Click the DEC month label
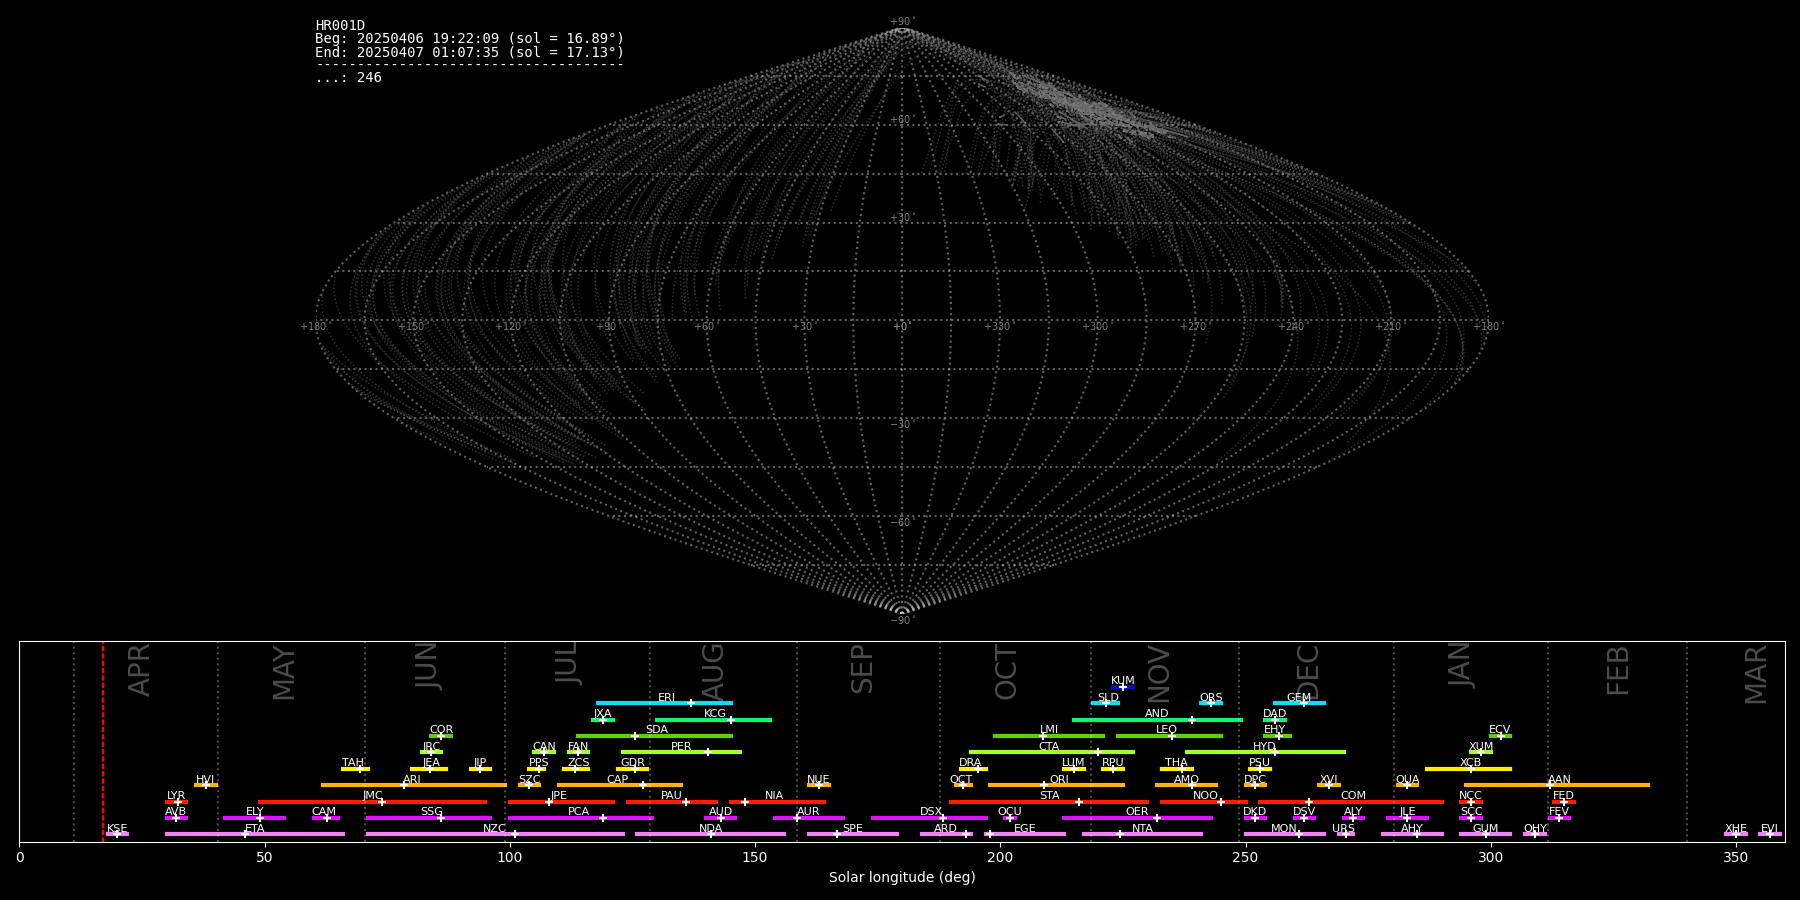This screenshot has width=1800, height=900. tap(1308, 672)
